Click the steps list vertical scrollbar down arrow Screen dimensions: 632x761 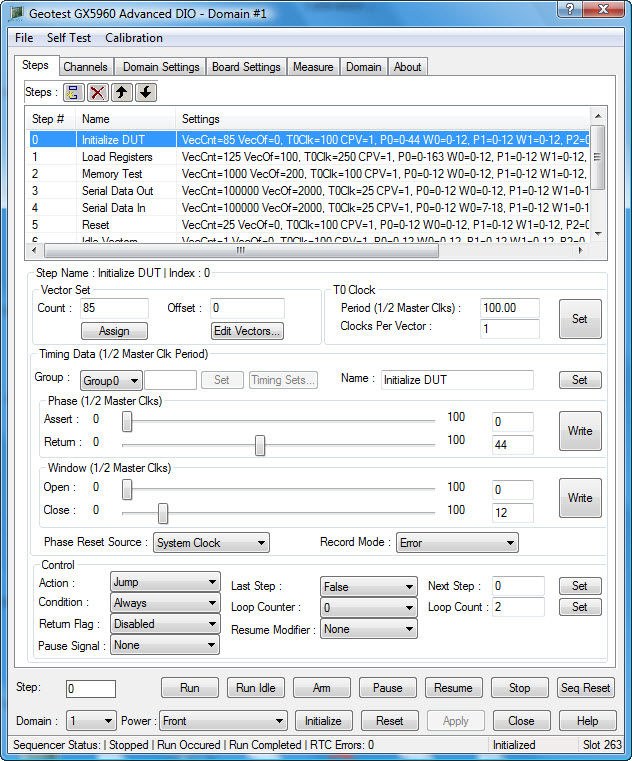pos(598,234)
